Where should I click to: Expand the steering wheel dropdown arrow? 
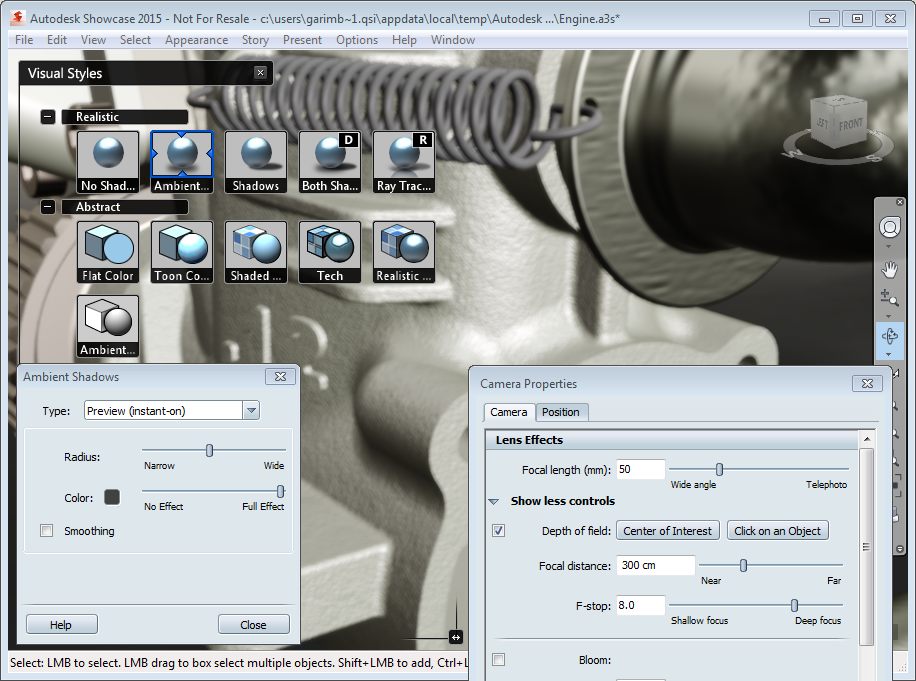click(x=889, y=246)
